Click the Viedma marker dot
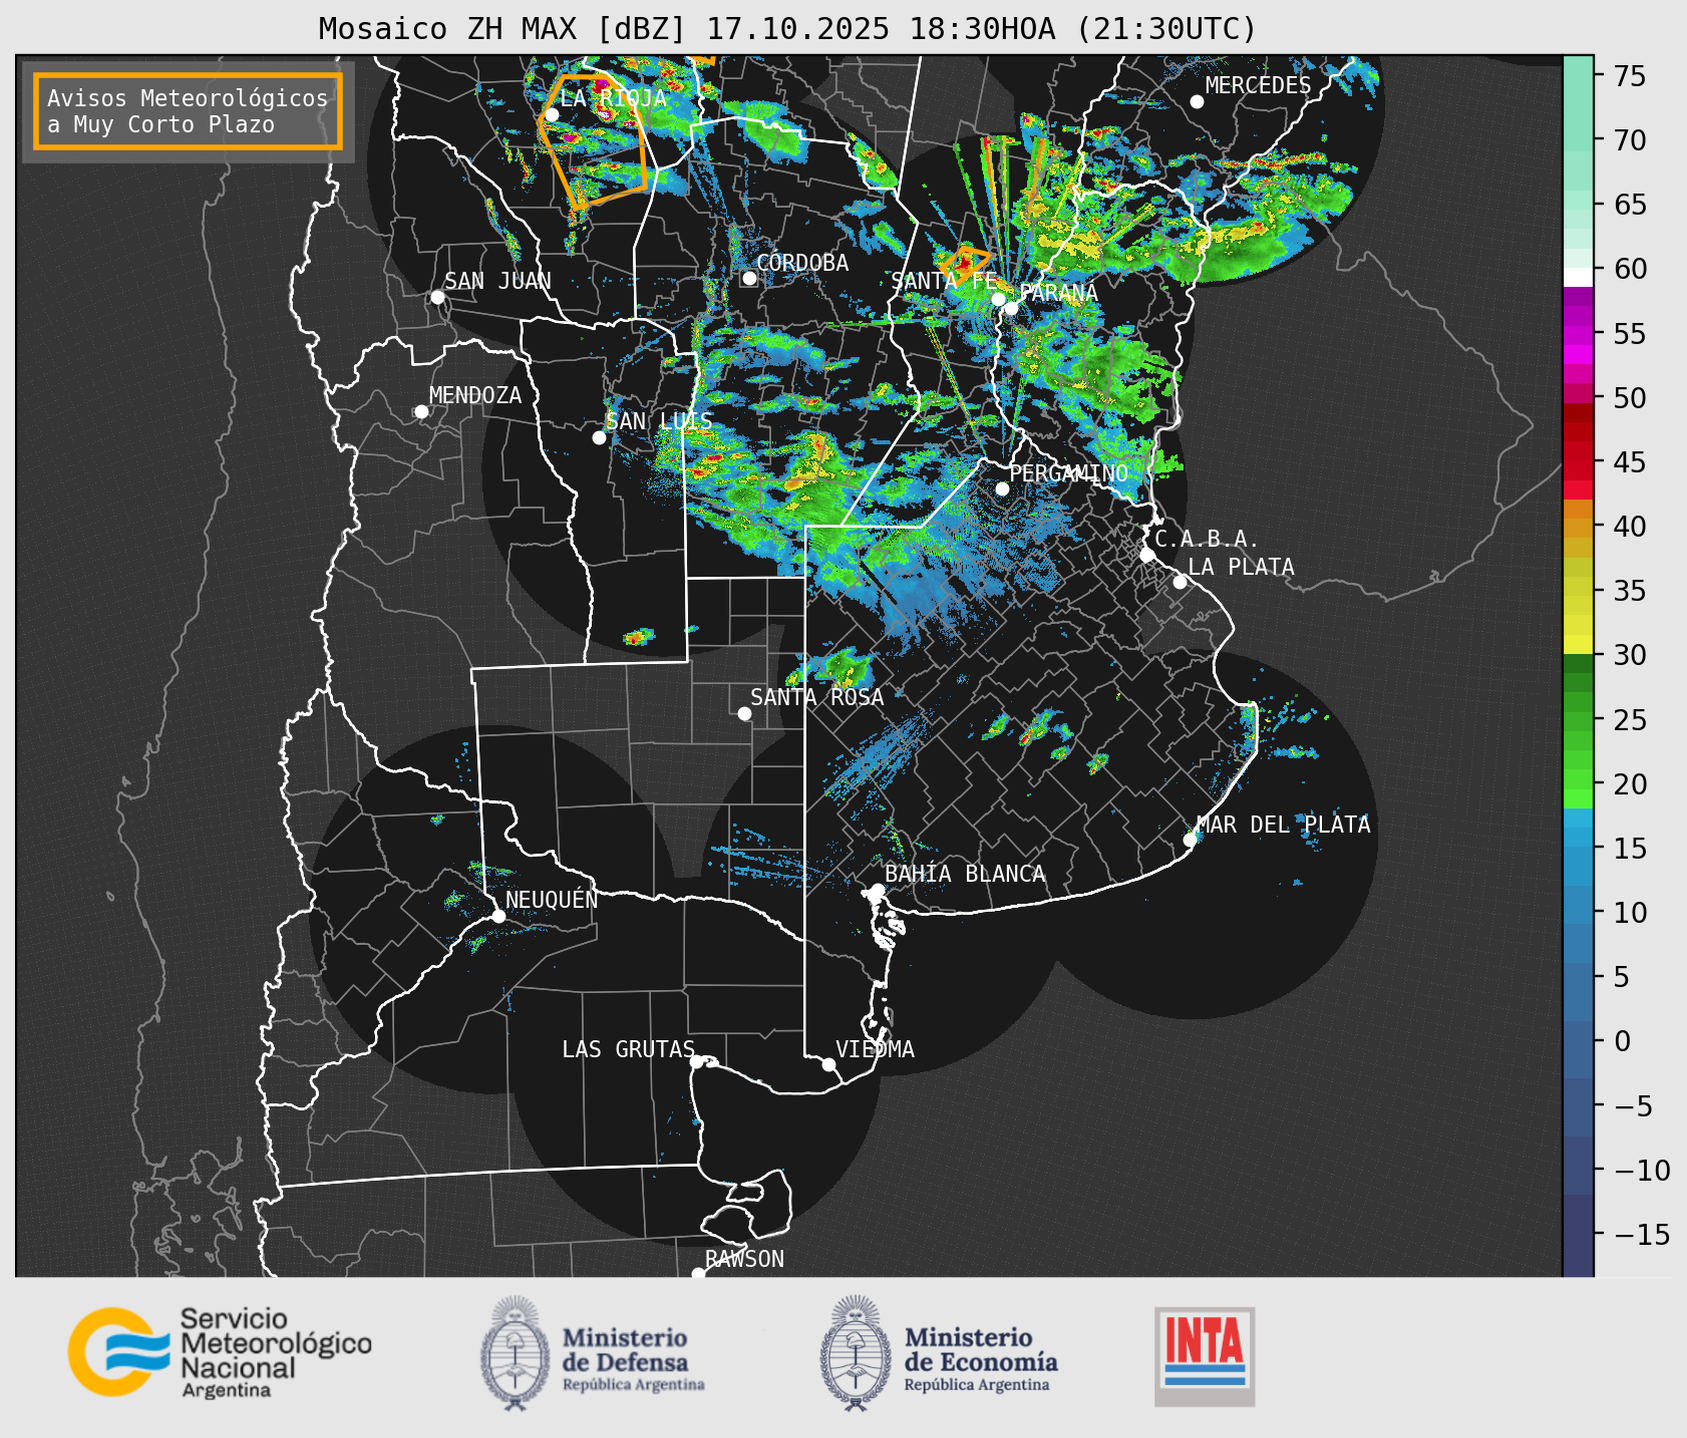Viewport: 1687px width, 1438px height. [829, 1064]
